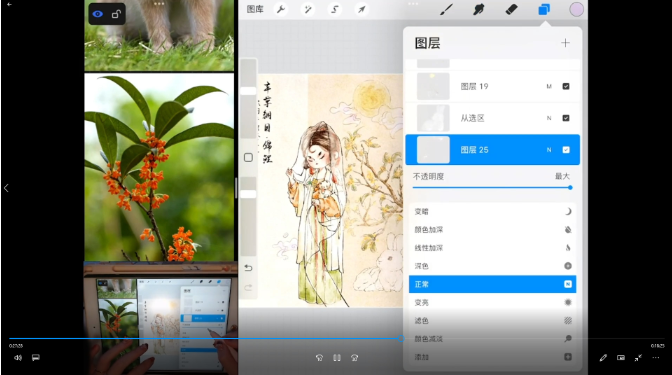Viewport: 672px width, 375px height.
Task: Choose 颜色加深 blend mode
Action: pyautogui.click(x=492, y=230)
